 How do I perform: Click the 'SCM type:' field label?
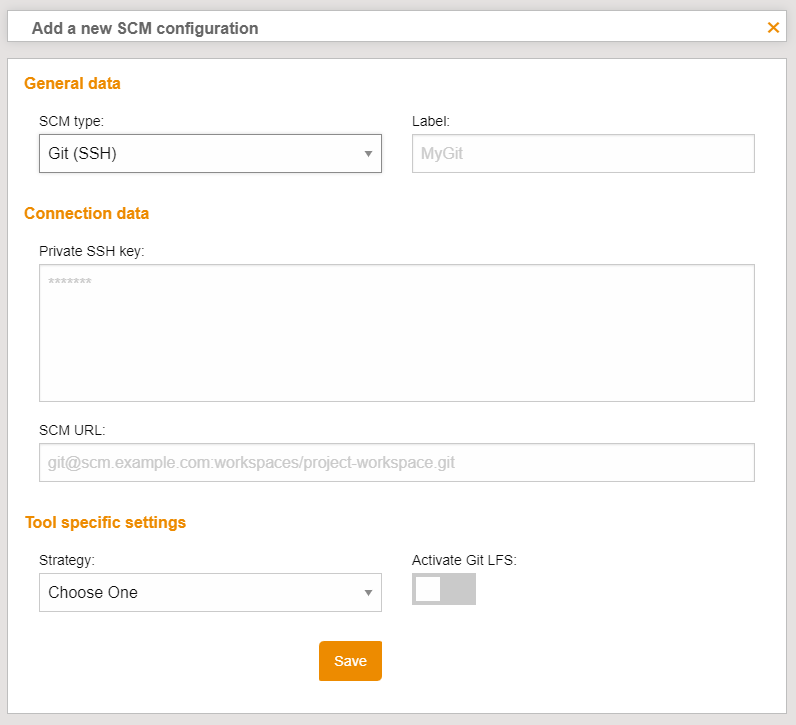click(71, 121)
